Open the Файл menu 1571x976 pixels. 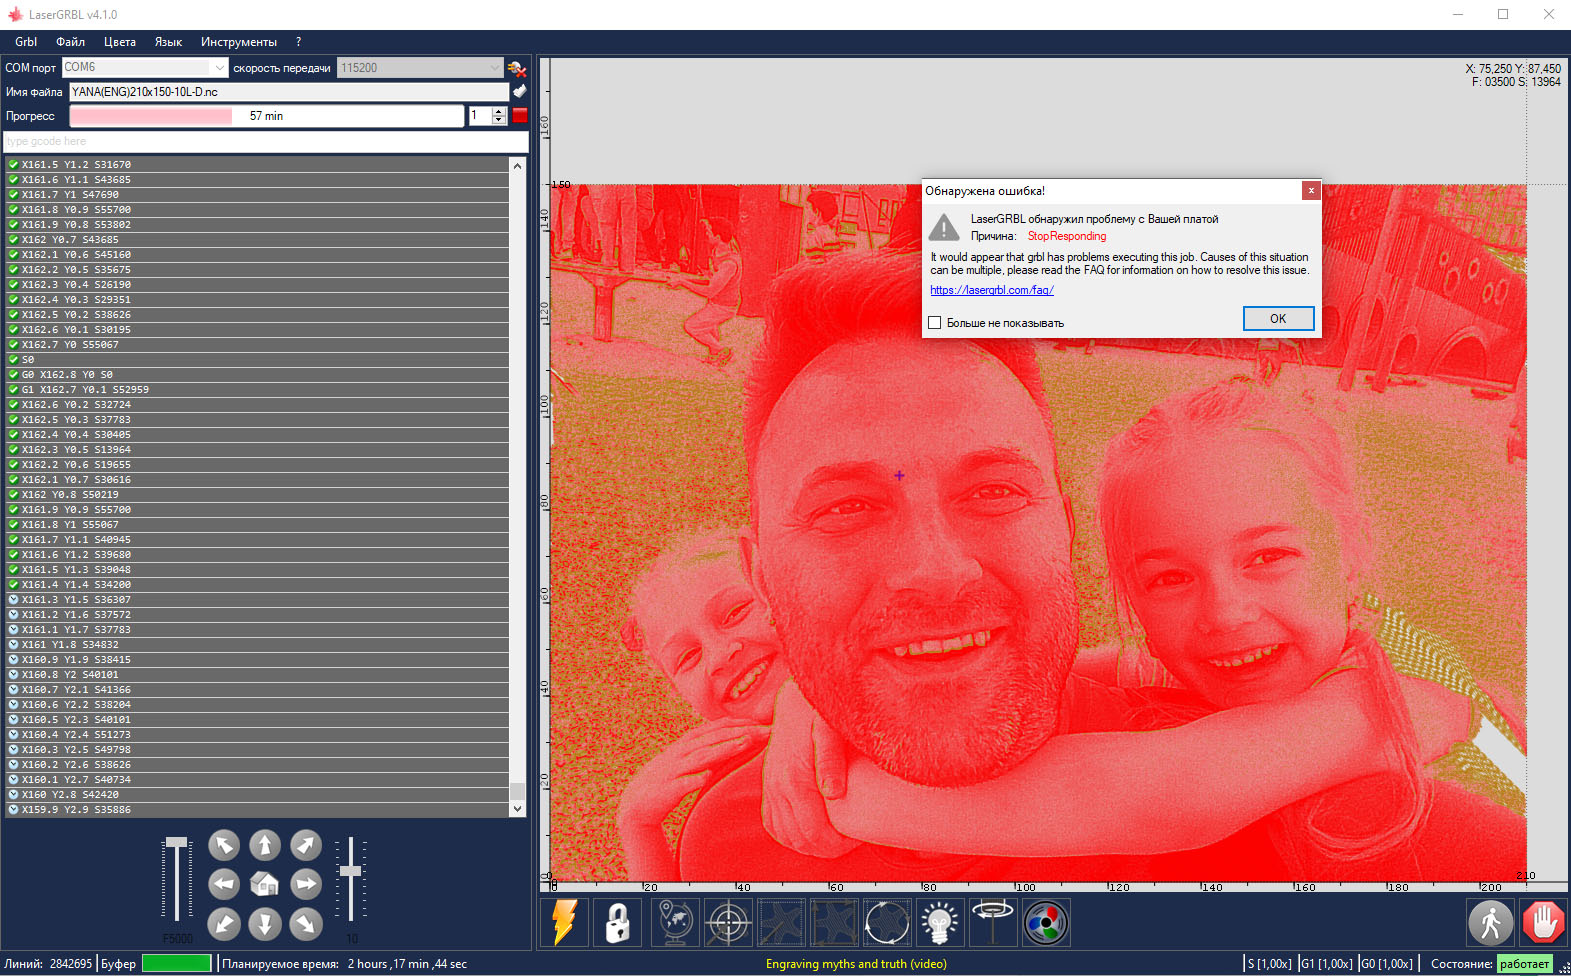70,42
